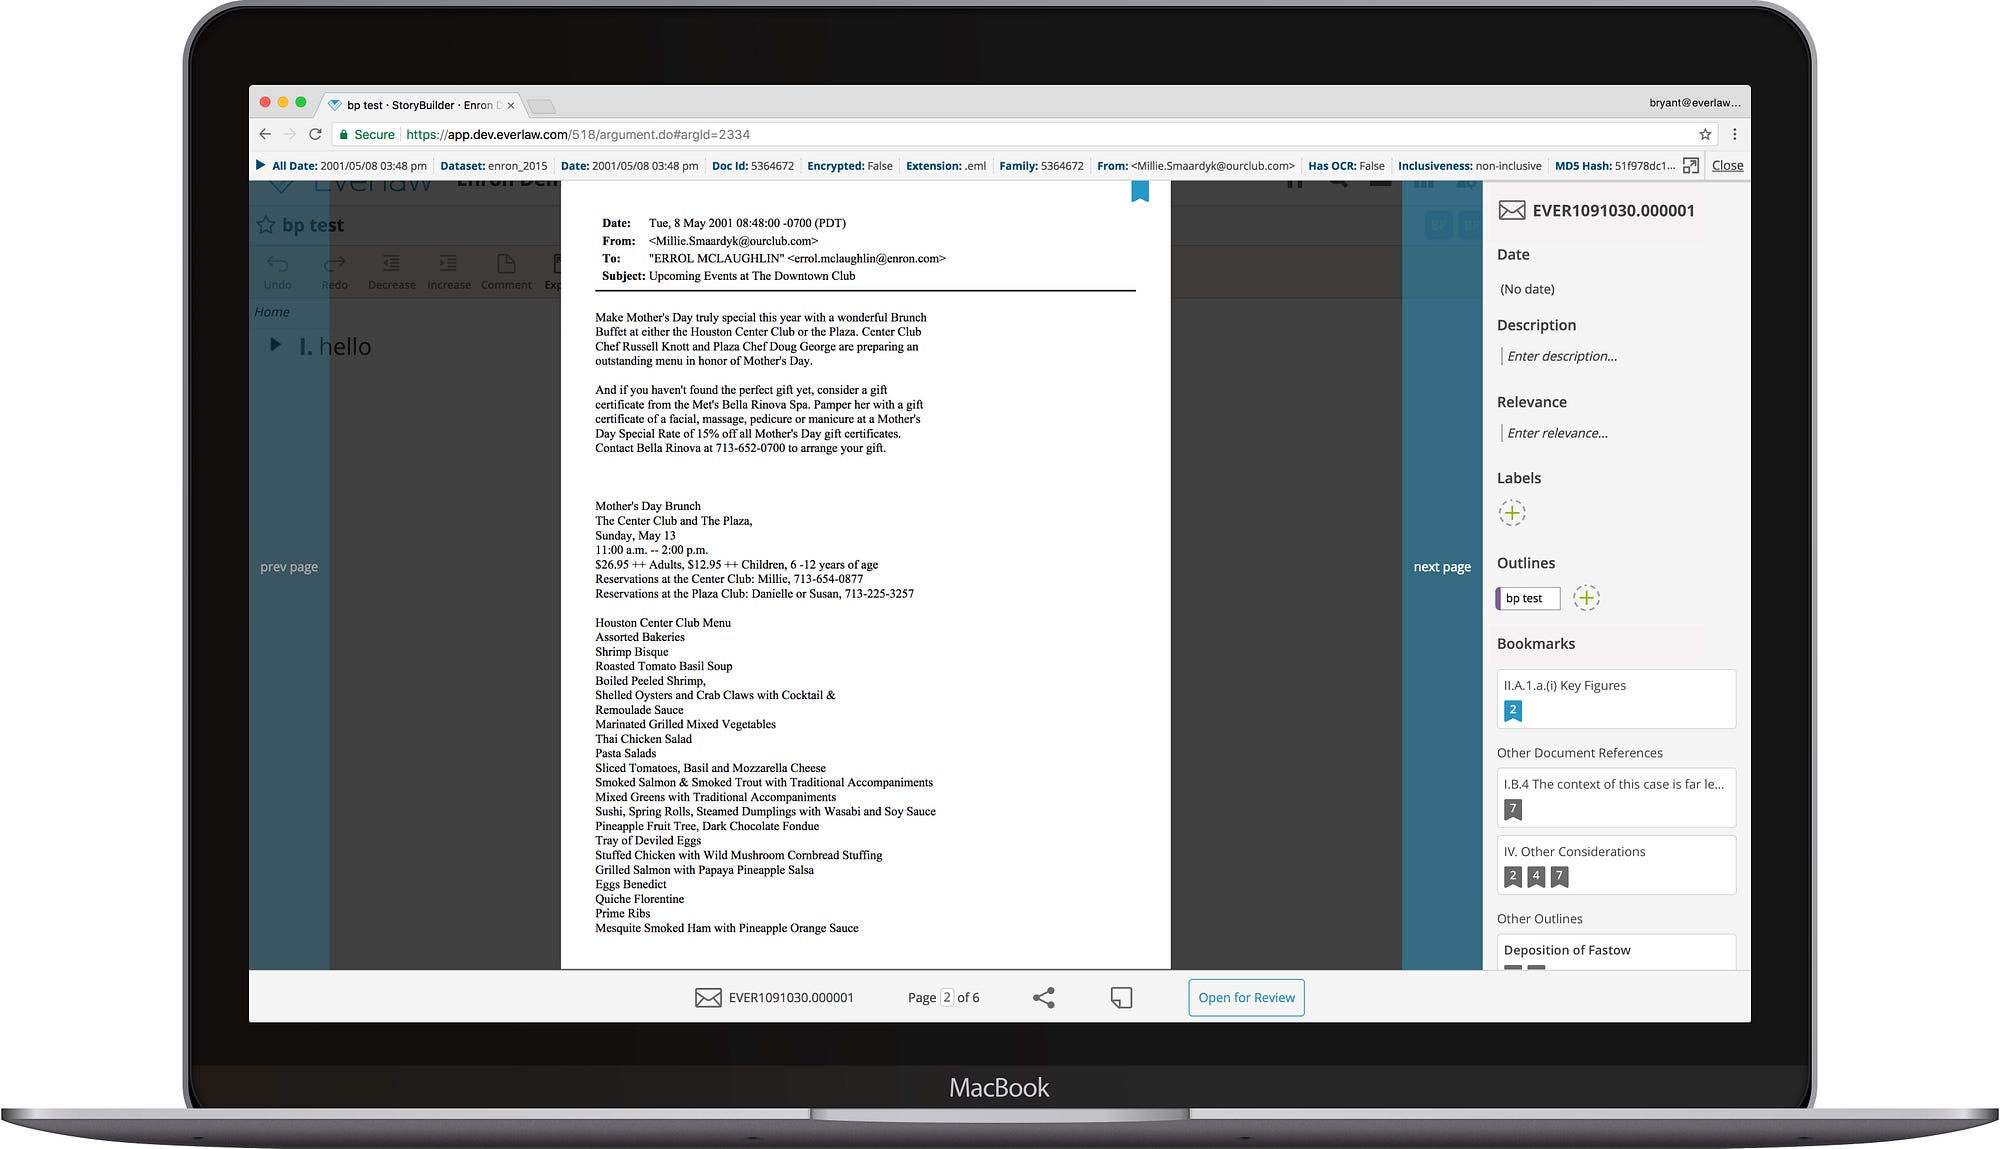2000x1149 pixels.
Task: Click the share icon in bottom bar
Action: [1043, 997]
